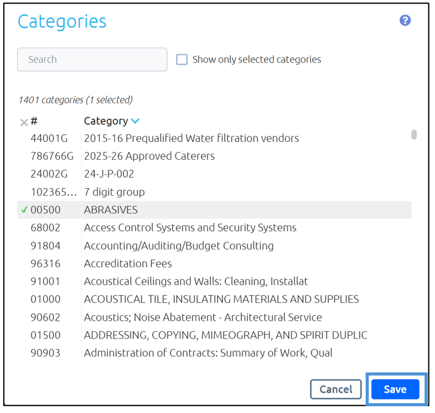Toggle sort arrow next to Category
435x413 pixels.
(x=135, y=121)
